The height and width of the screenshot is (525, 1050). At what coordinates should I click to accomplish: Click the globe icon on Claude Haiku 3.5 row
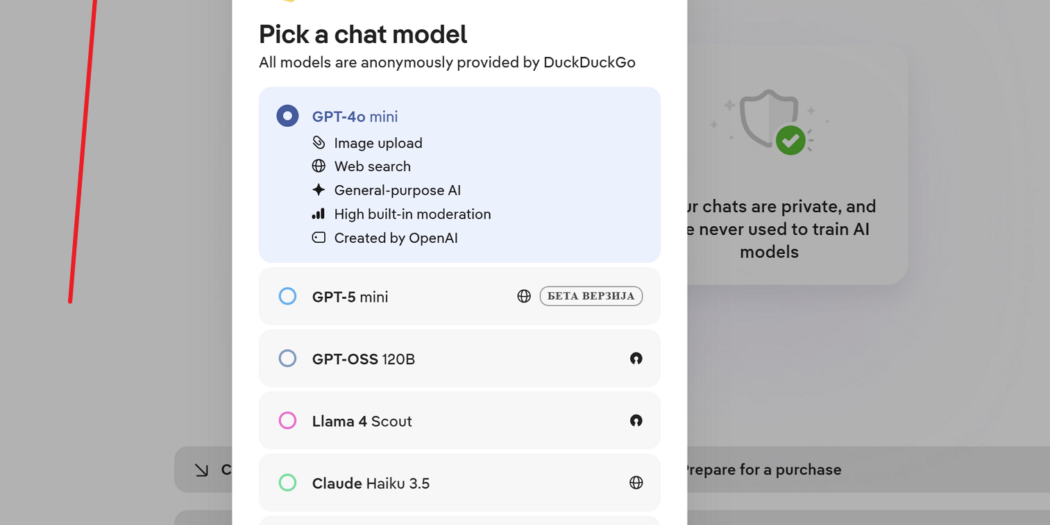(x=636, y=483)
